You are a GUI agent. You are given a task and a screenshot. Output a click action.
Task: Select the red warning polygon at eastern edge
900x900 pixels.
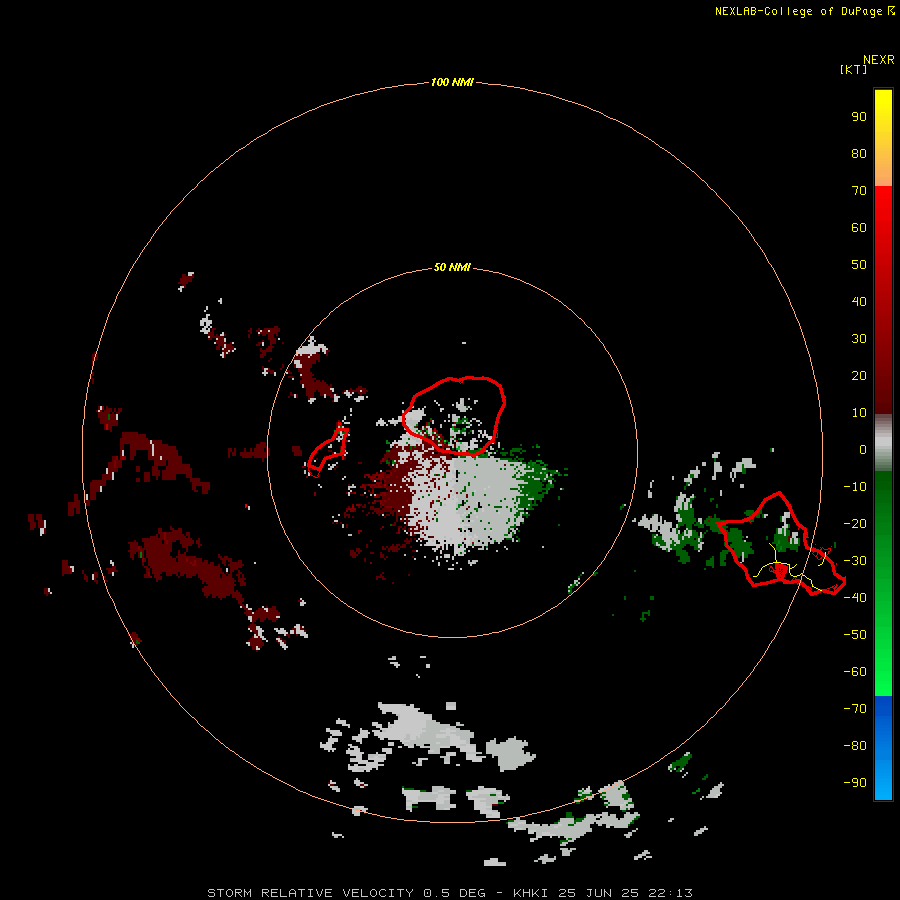coord(781,544)
